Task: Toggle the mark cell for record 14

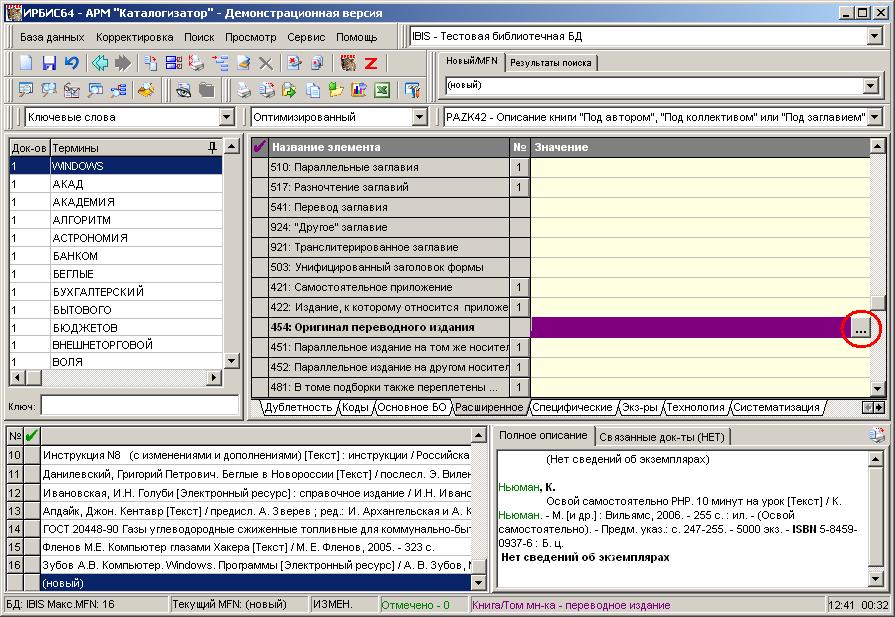Action: pos(31,529)
